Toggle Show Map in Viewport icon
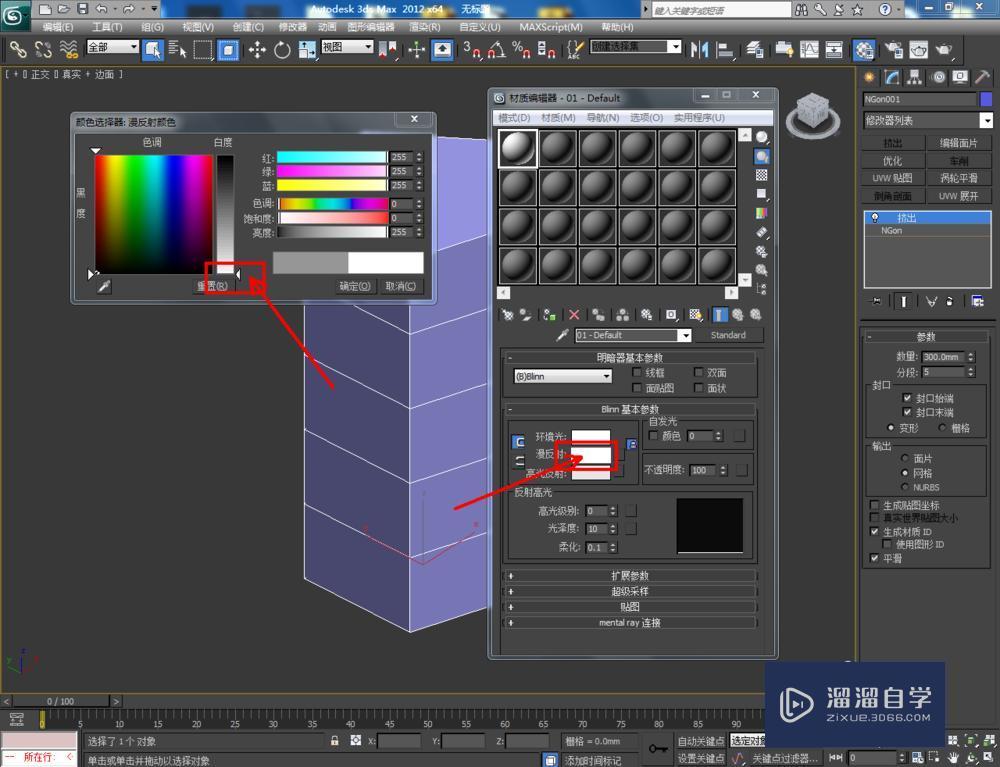Viewport: 1000px width, 767px height. click(x=695, y=314)
